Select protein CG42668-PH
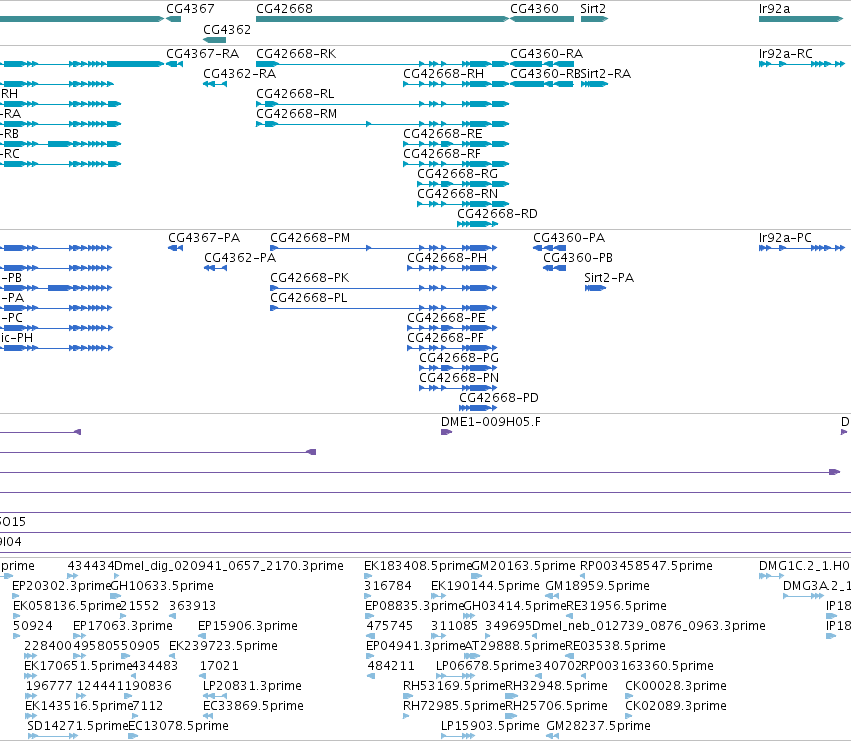 tap(452, 268)
